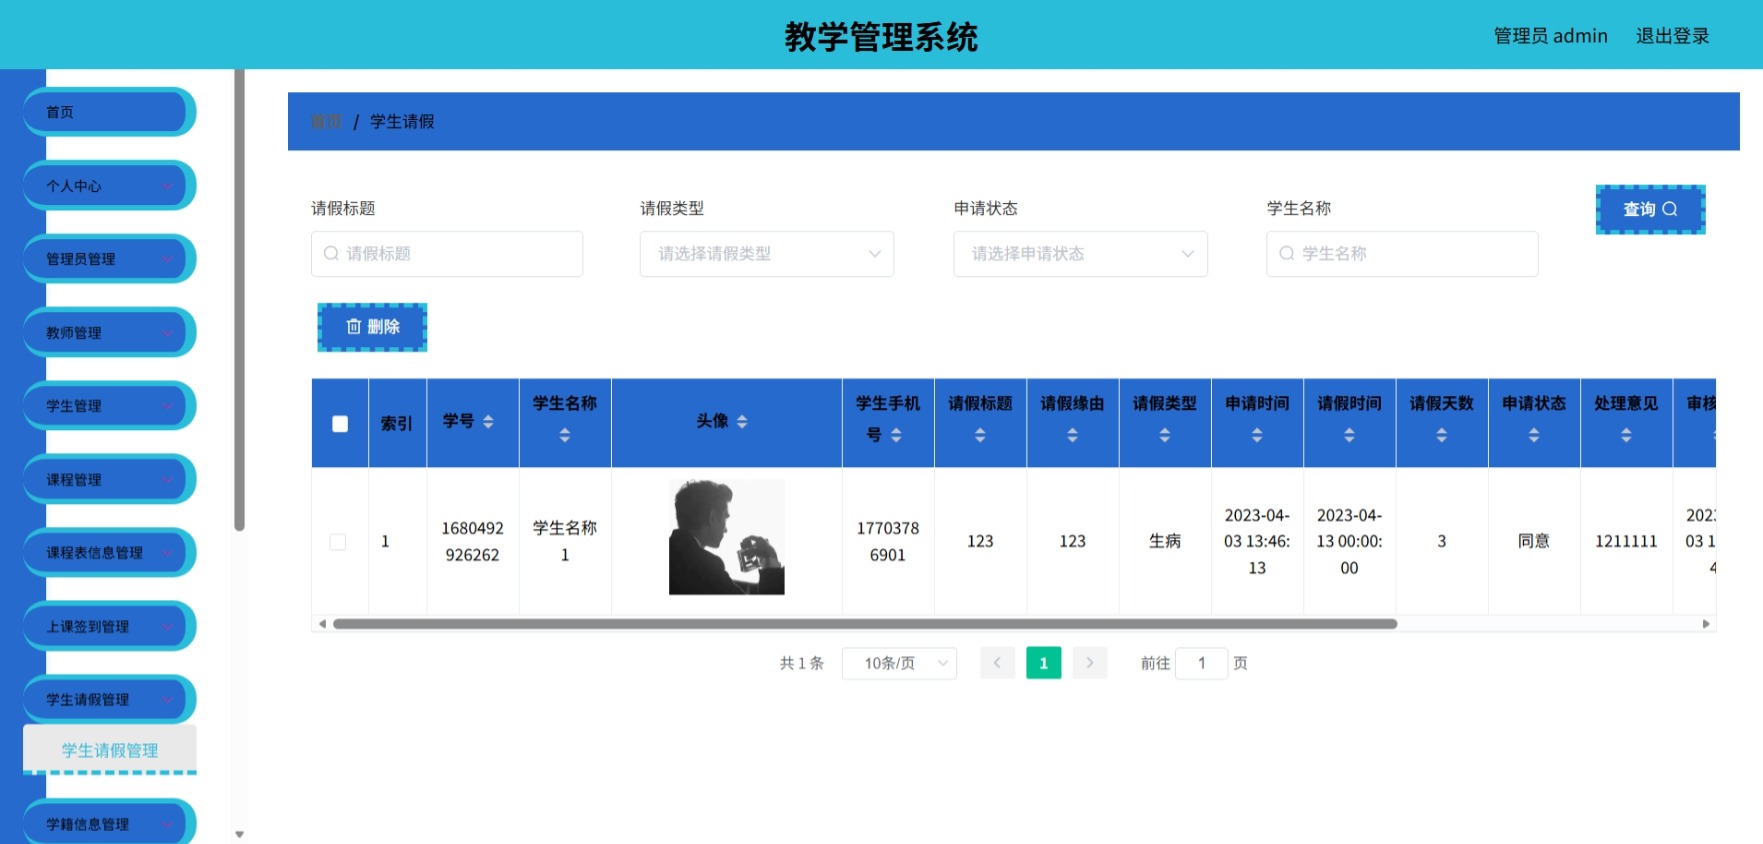Click the 学号 cell 1680492926262
The height and width of the screenshot is (844, 1763).
tap(472, 541)
